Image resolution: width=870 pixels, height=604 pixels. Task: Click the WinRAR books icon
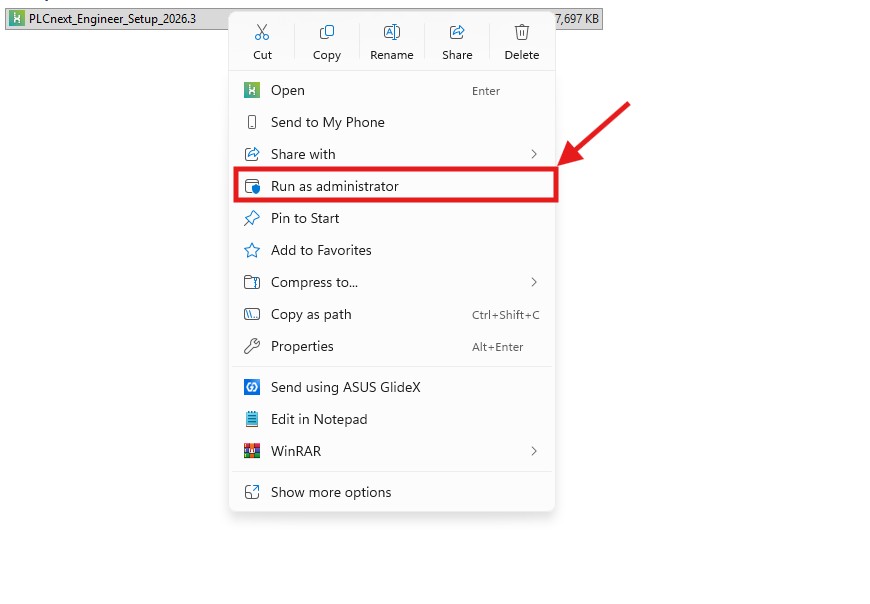[252, 450]
